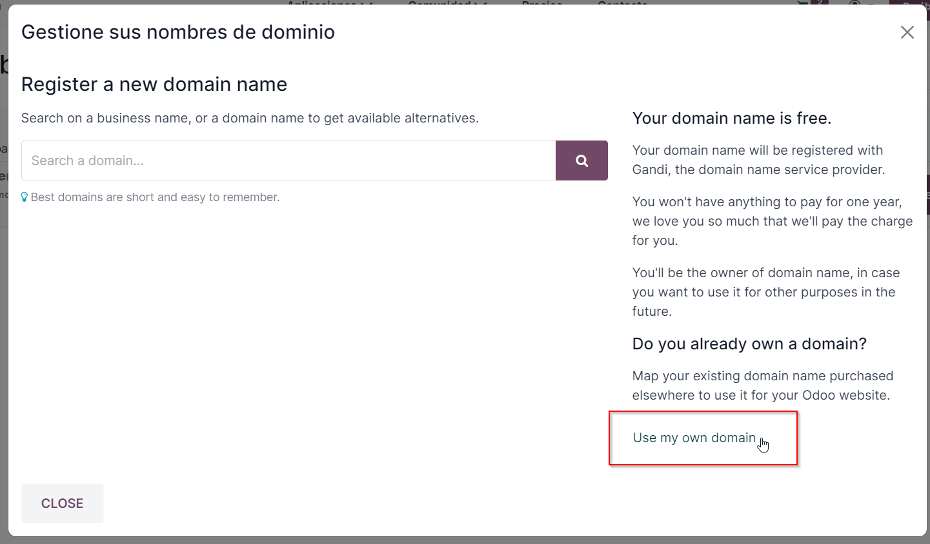The image size is (930, 544).
Task: Click the 'Map your existing domain name' paragraph
Action: click(x=763, y=385)
